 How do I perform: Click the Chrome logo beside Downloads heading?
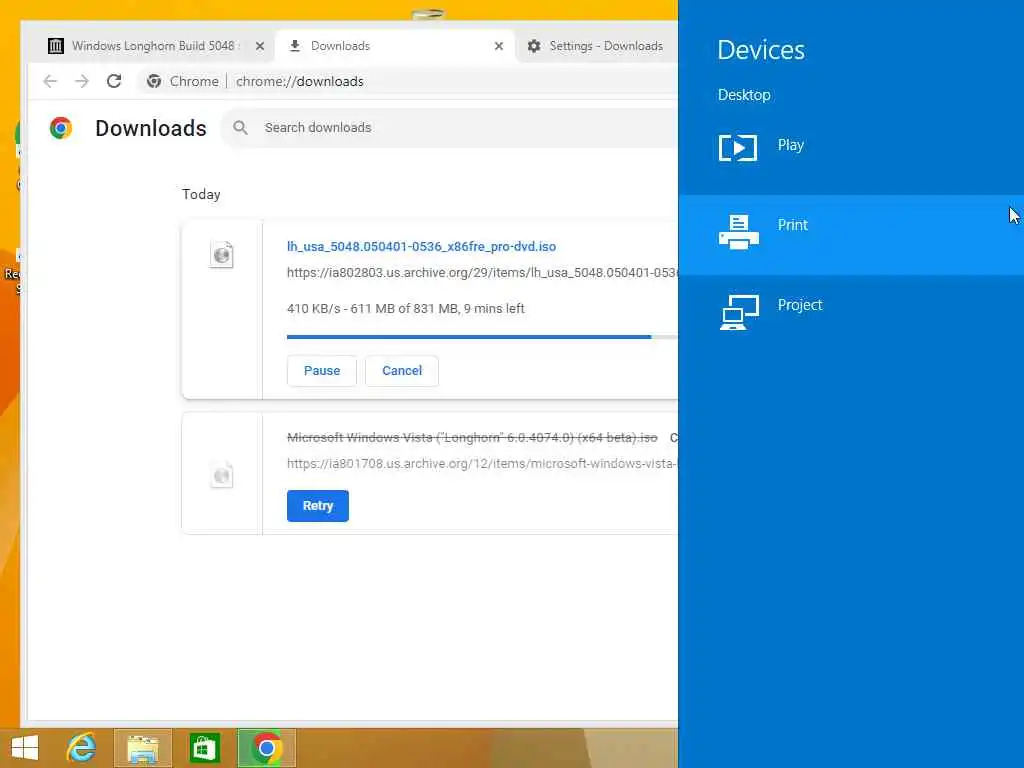61,127
